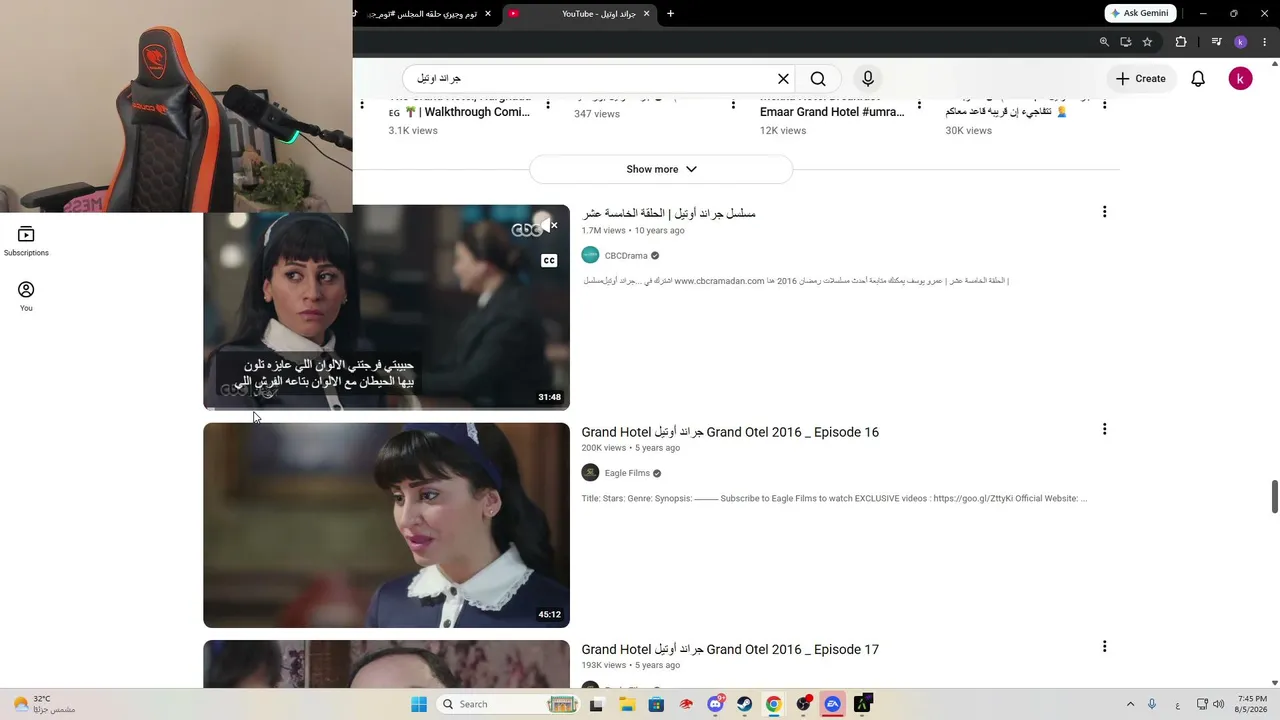Open Microsoft Store taskbar icon
This screenshot has height=720, width=1280.
click(656, 704)
